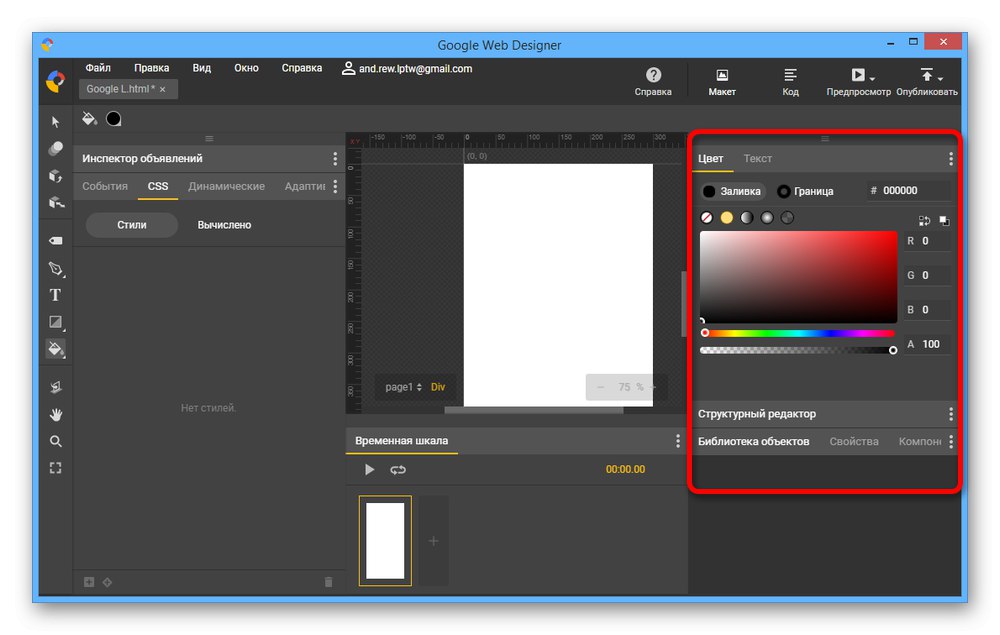This screenshot has height=635, width=1000.
Task: Open the page1 selector dropdown
Action: click(403, 387)
